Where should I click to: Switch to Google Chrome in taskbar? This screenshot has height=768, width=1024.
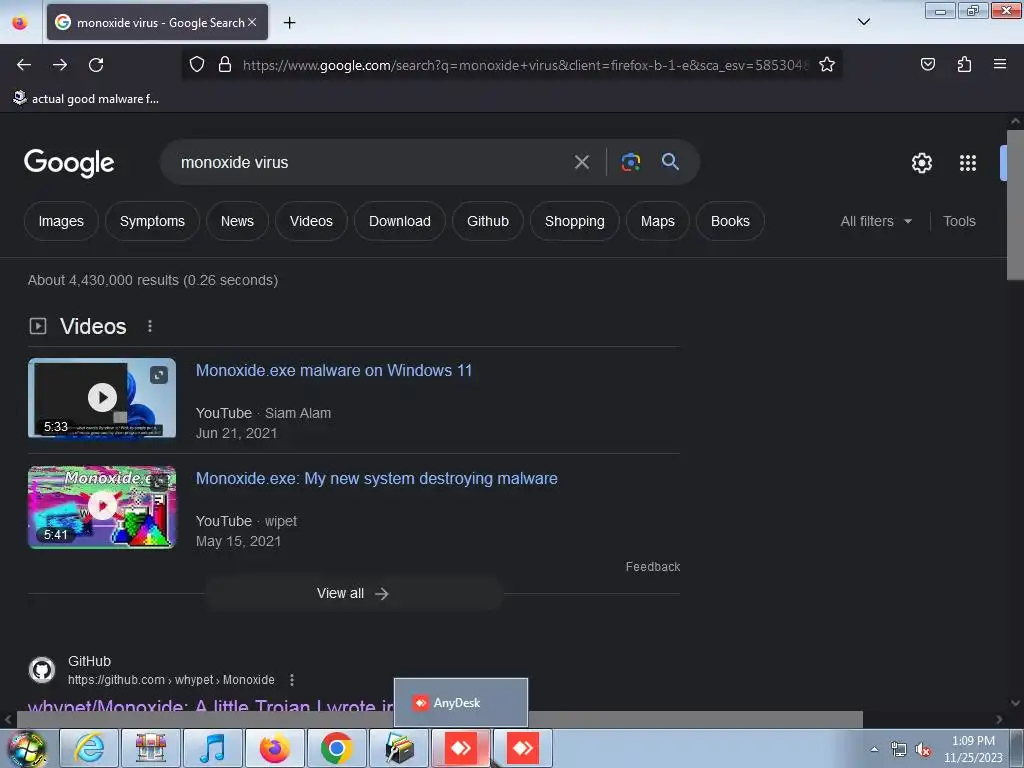pos(336,748)
